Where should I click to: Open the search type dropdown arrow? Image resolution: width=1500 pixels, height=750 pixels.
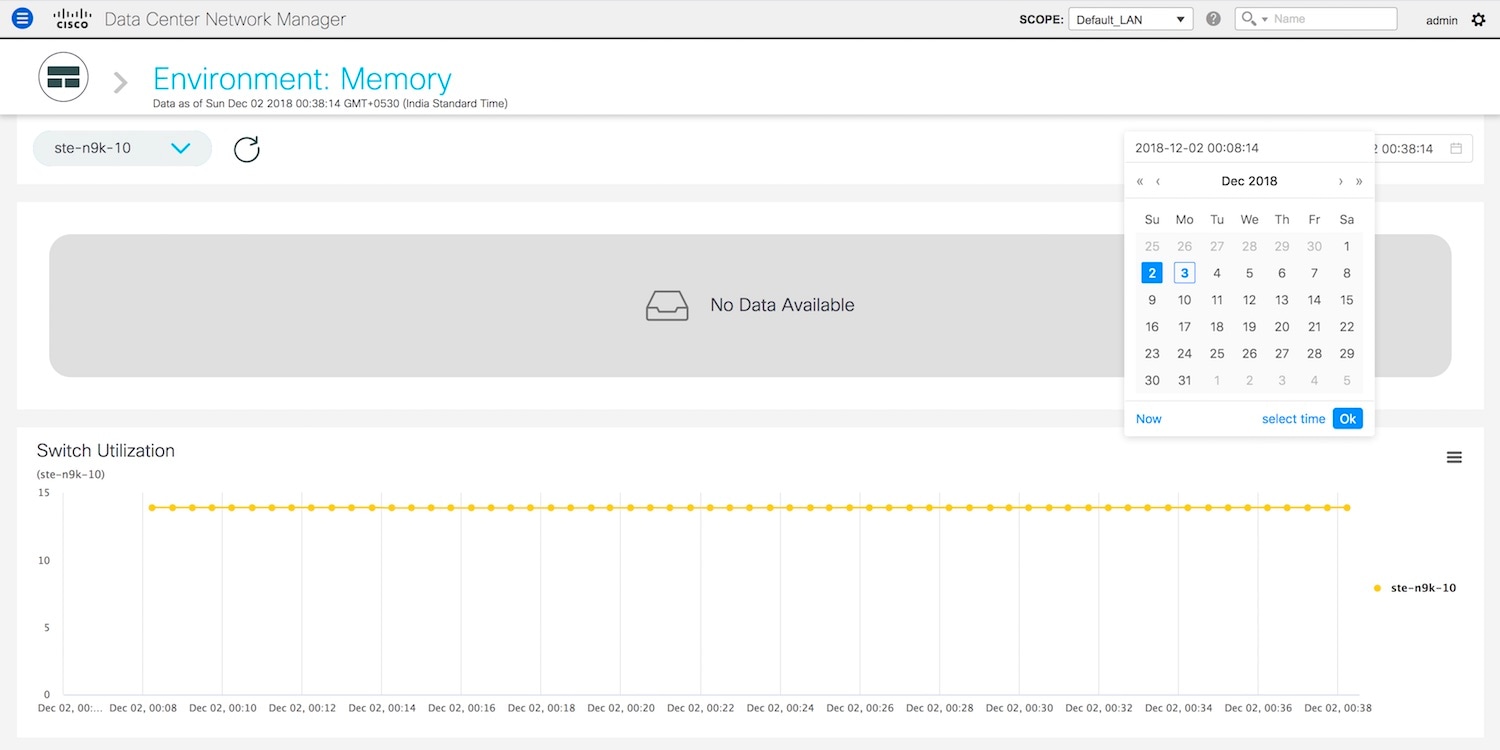pos(1265,19)
